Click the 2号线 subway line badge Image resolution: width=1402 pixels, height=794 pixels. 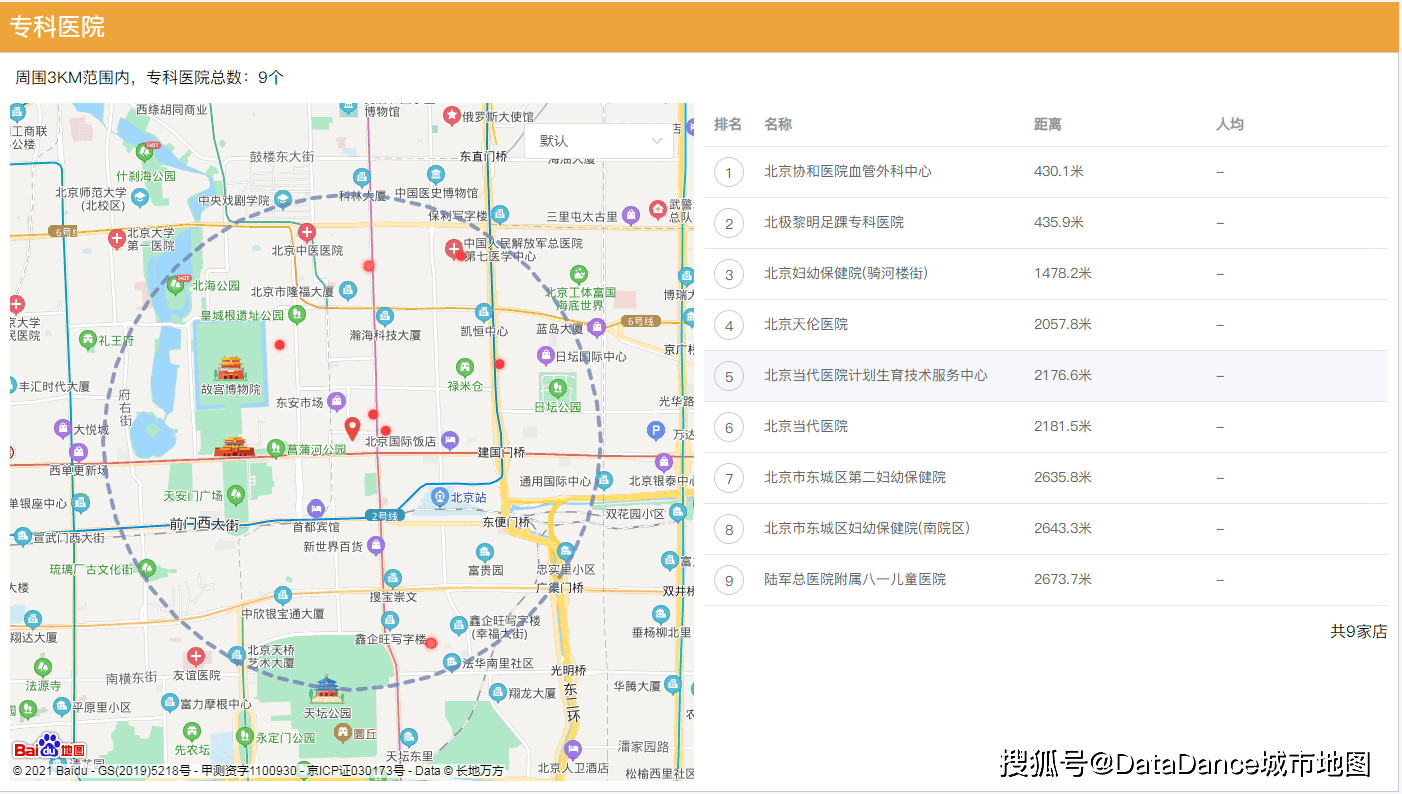pos(384,515)
